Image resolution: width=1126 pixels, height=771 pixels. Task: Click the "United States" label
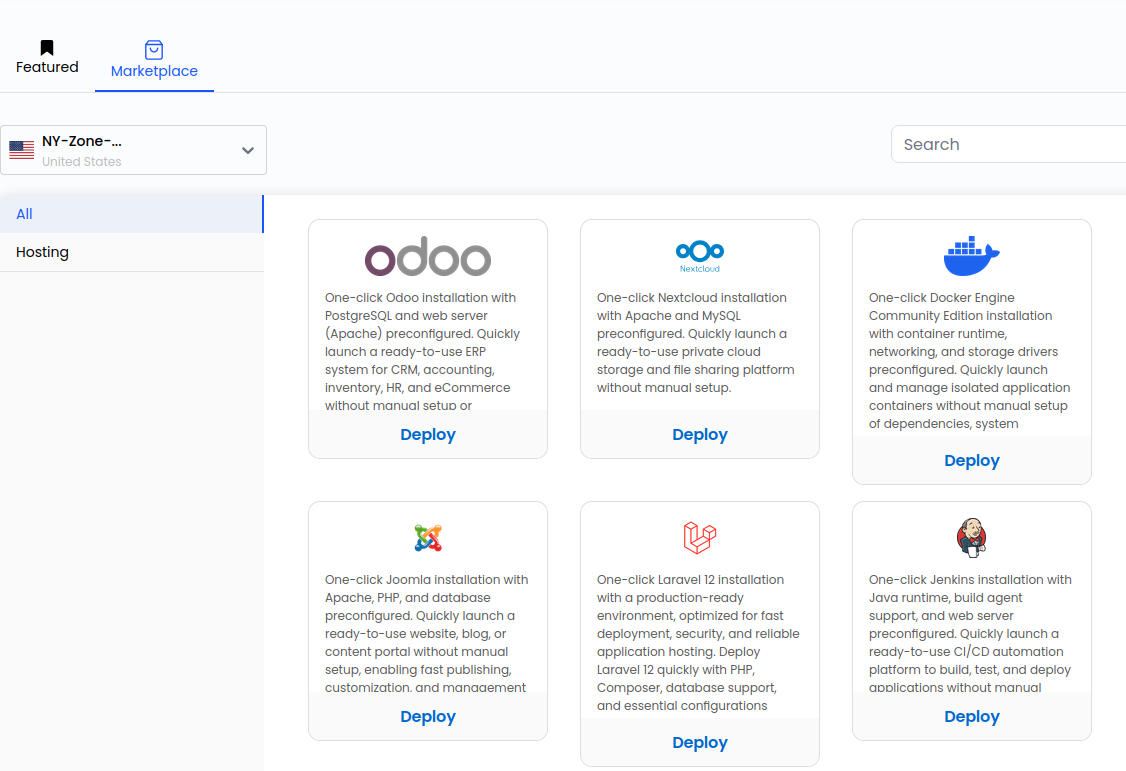click(81, 162)
